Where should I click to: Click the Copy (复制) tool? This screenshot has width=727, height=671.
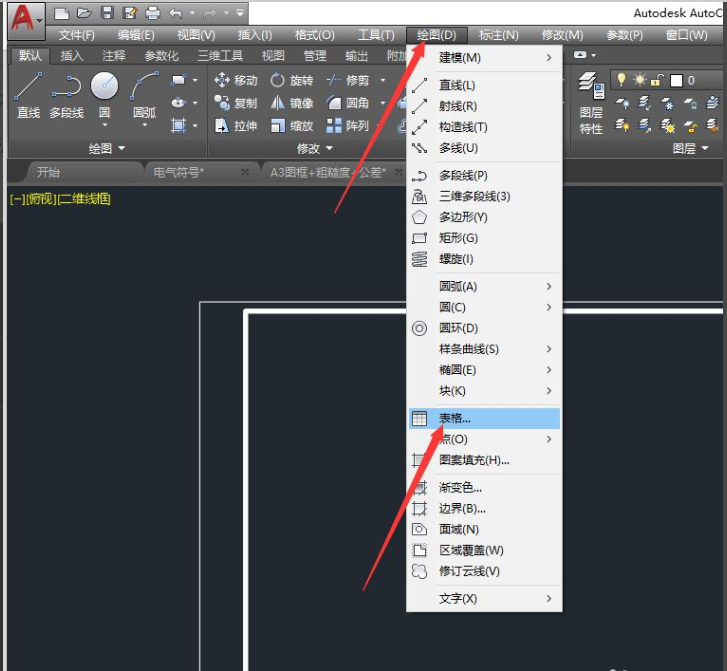click(x=236, y=102)
